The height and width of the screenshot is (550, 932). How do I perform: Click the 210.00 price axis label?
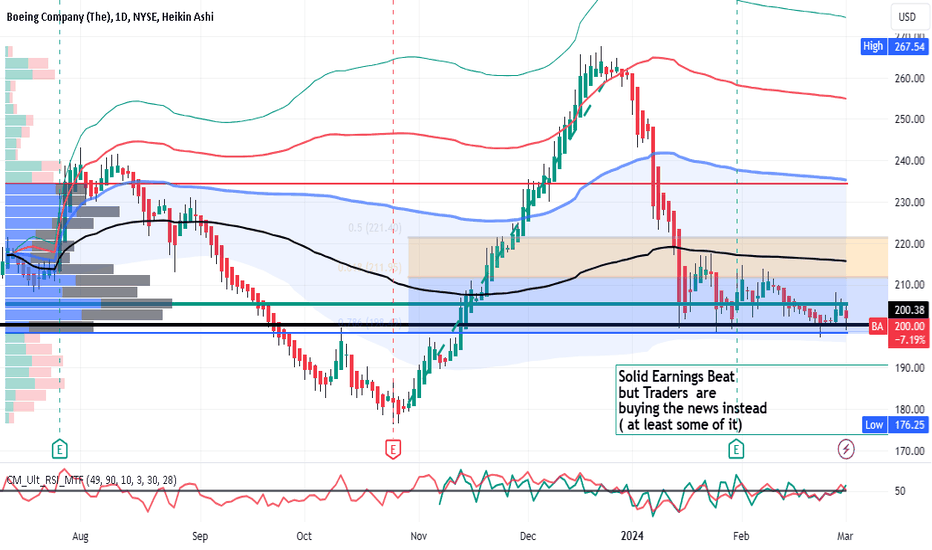[x=909, y=285]
